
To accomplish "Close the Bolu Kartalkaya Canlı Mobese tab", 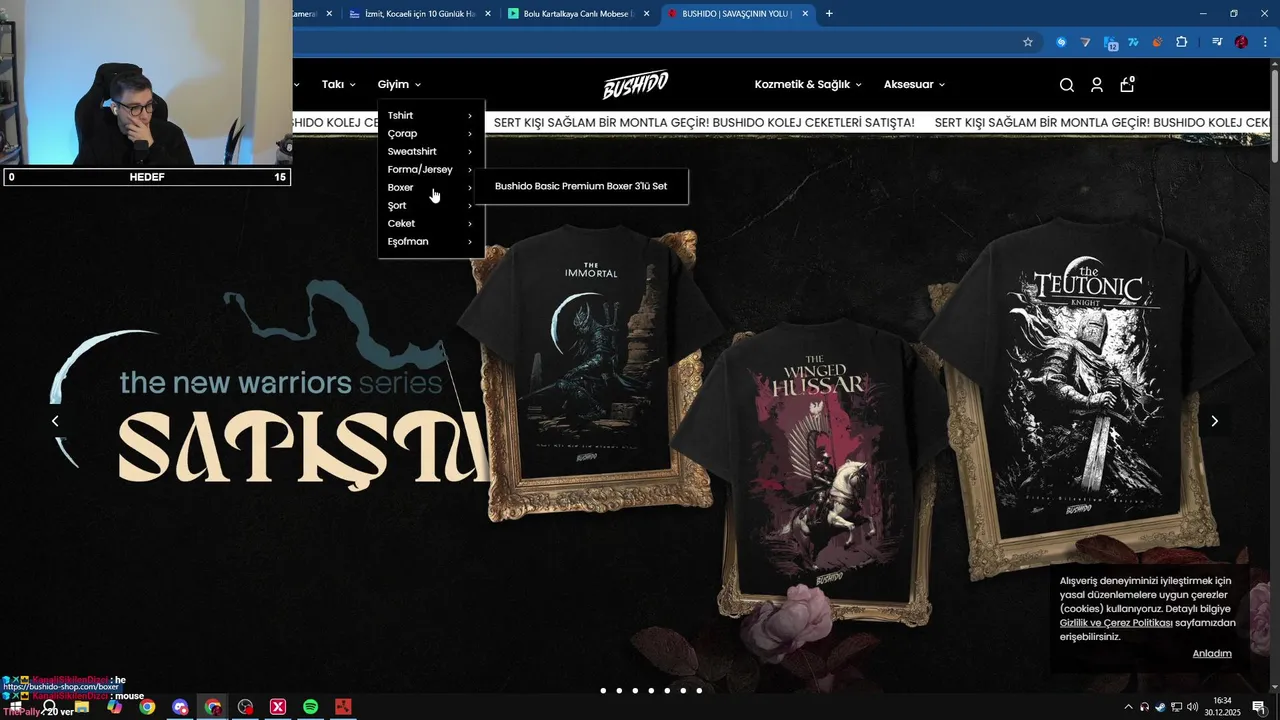I will [647, 14].
